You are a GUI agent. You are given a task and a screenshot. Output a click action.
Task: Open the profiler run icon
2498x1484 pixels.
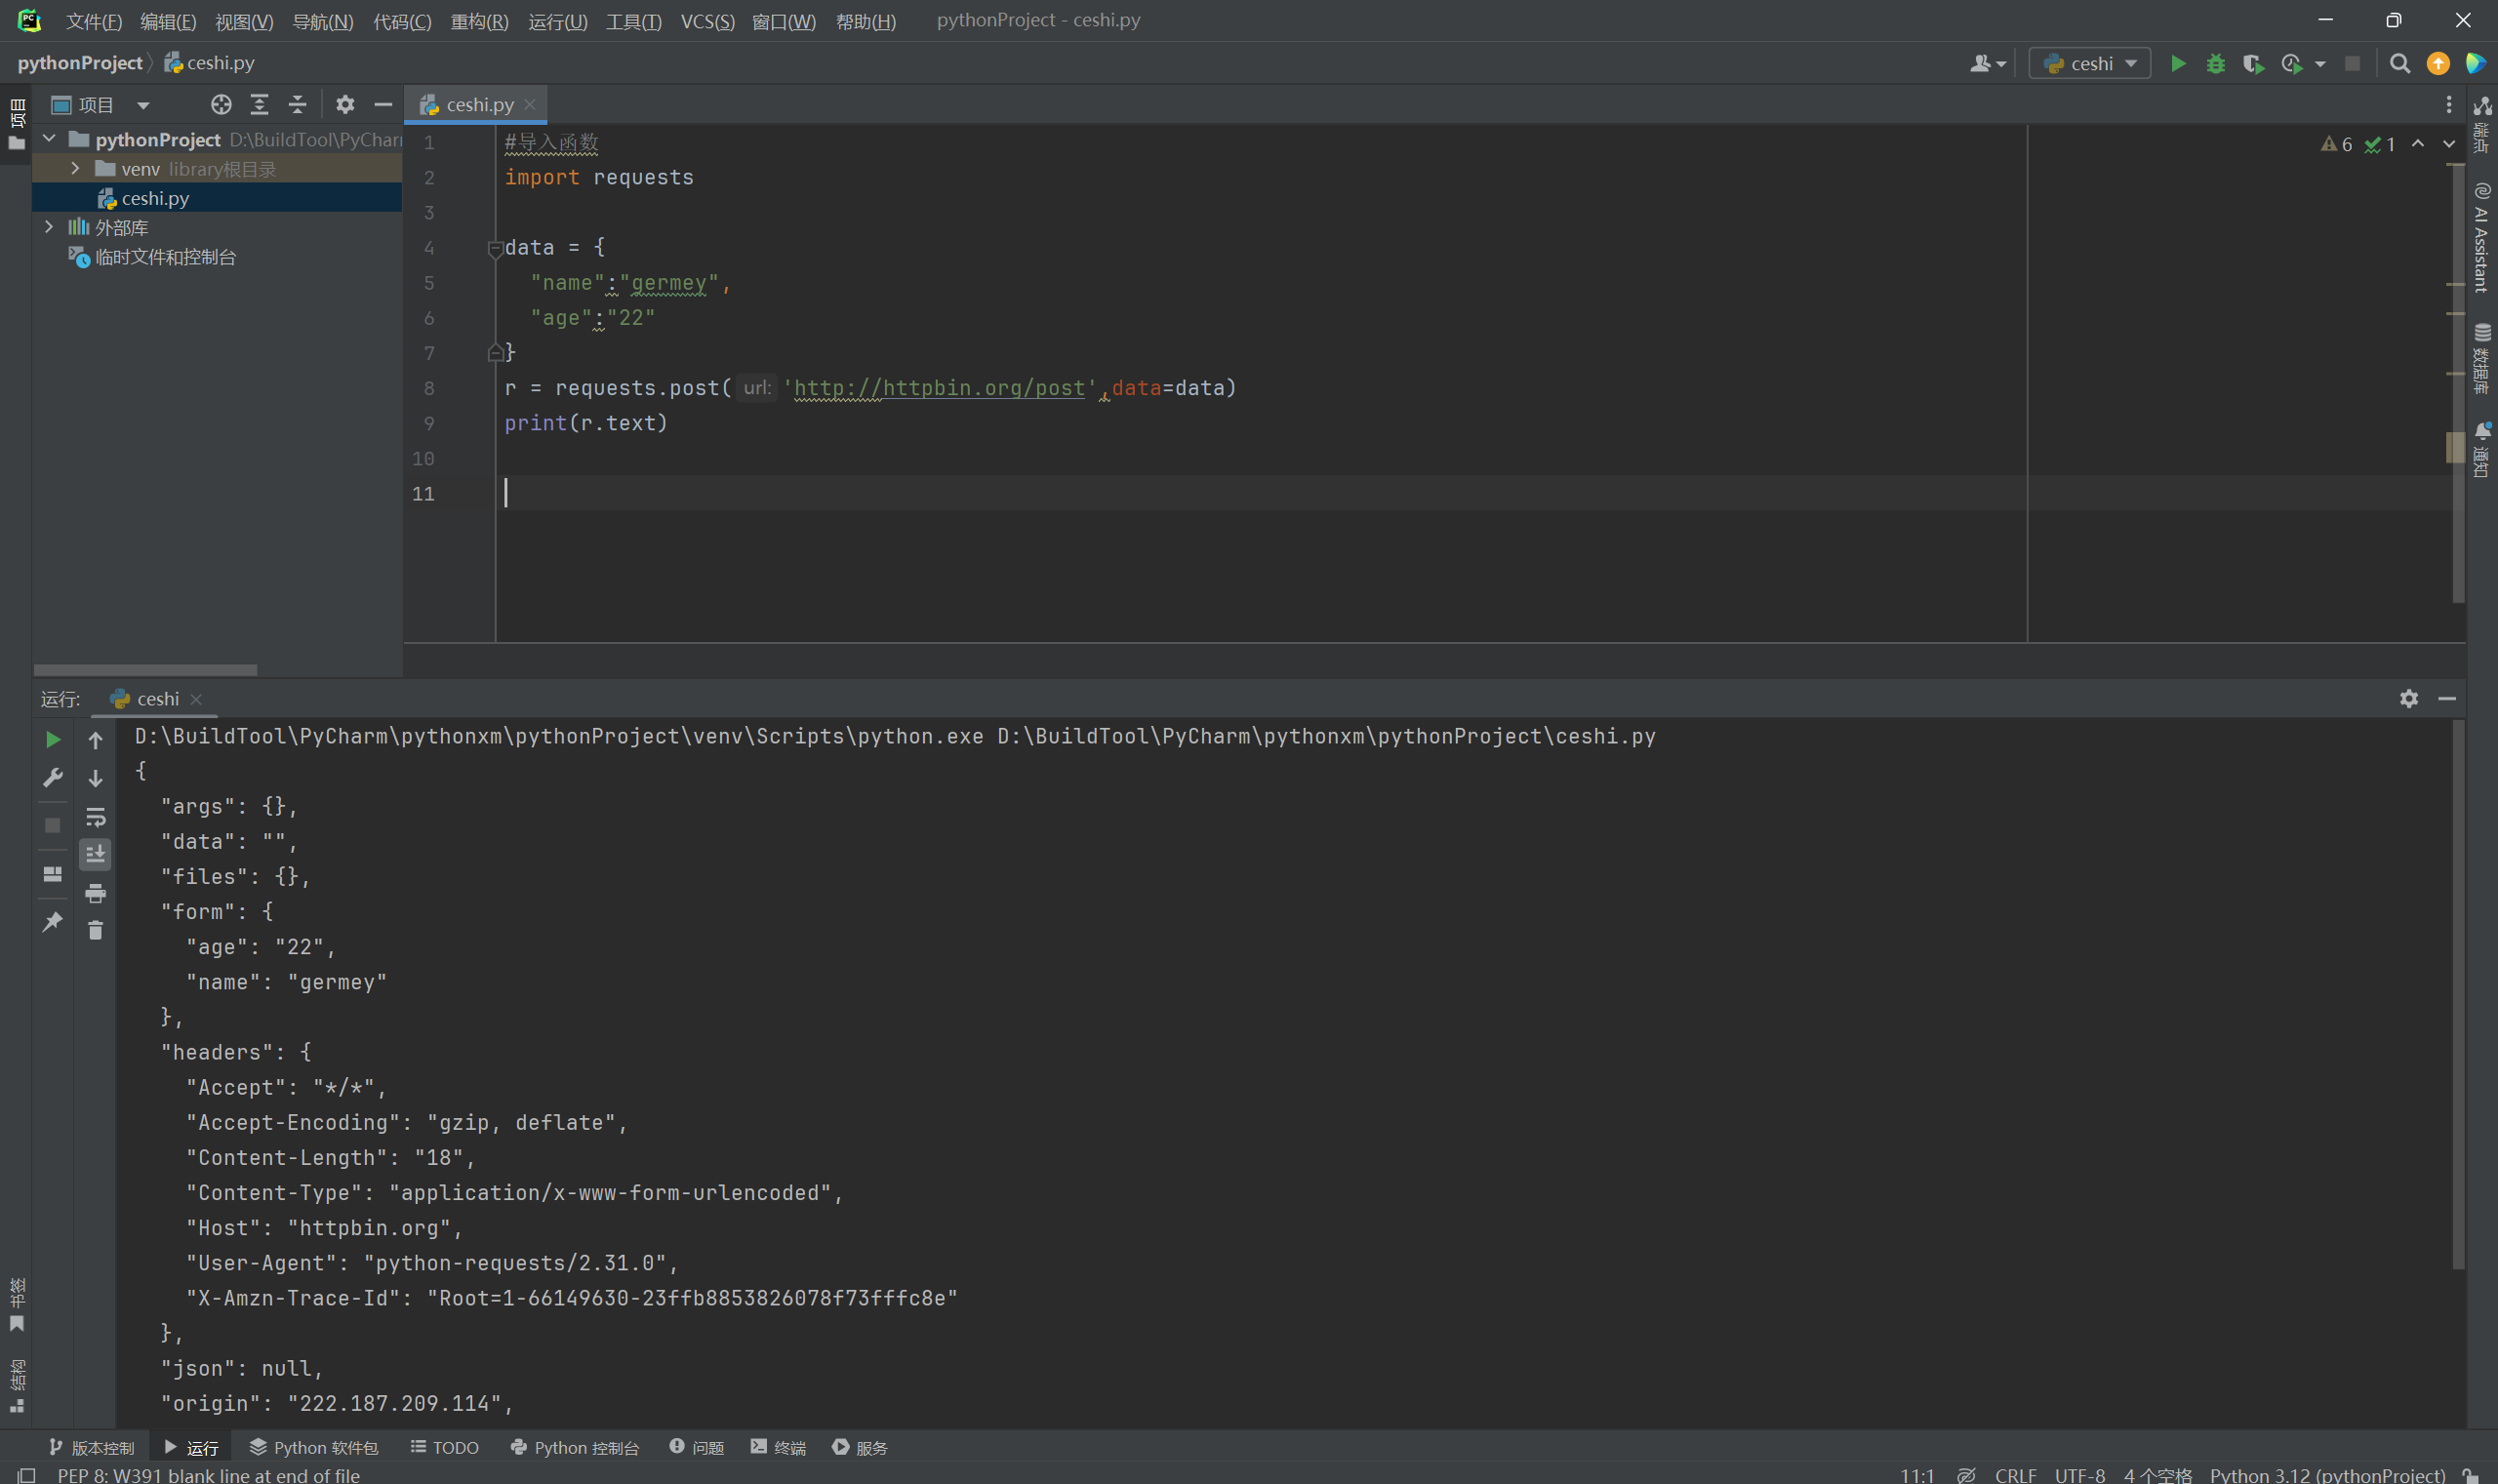tap(2291, 64)
